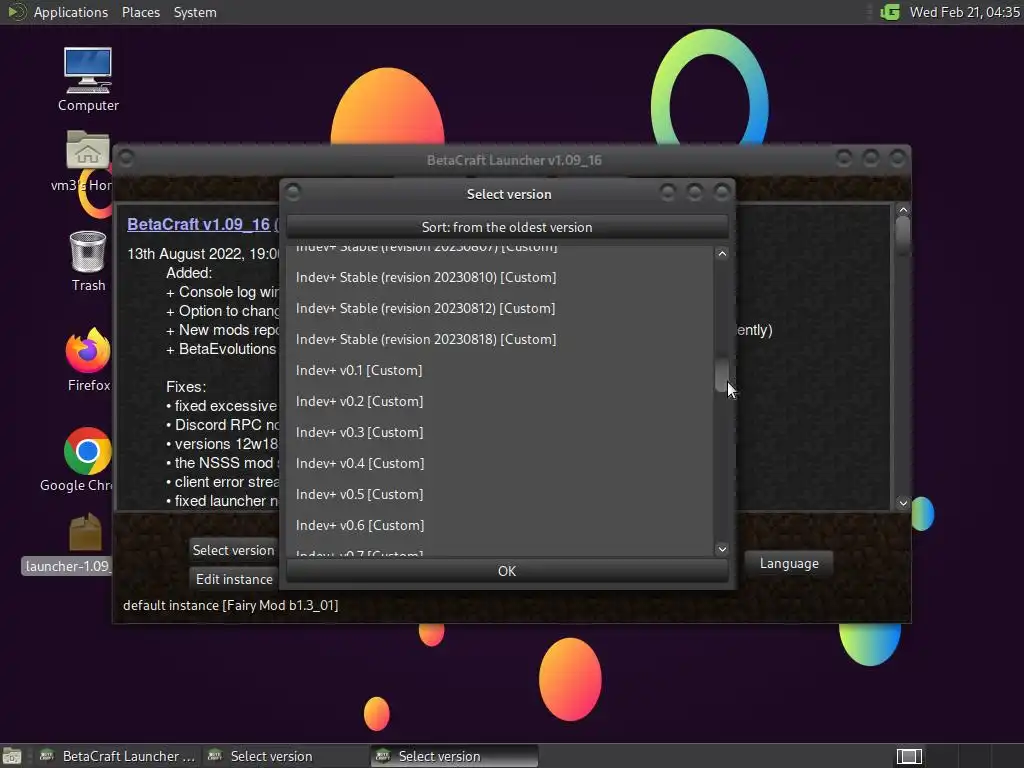Open the Places menu

click(x=140, y=12)
